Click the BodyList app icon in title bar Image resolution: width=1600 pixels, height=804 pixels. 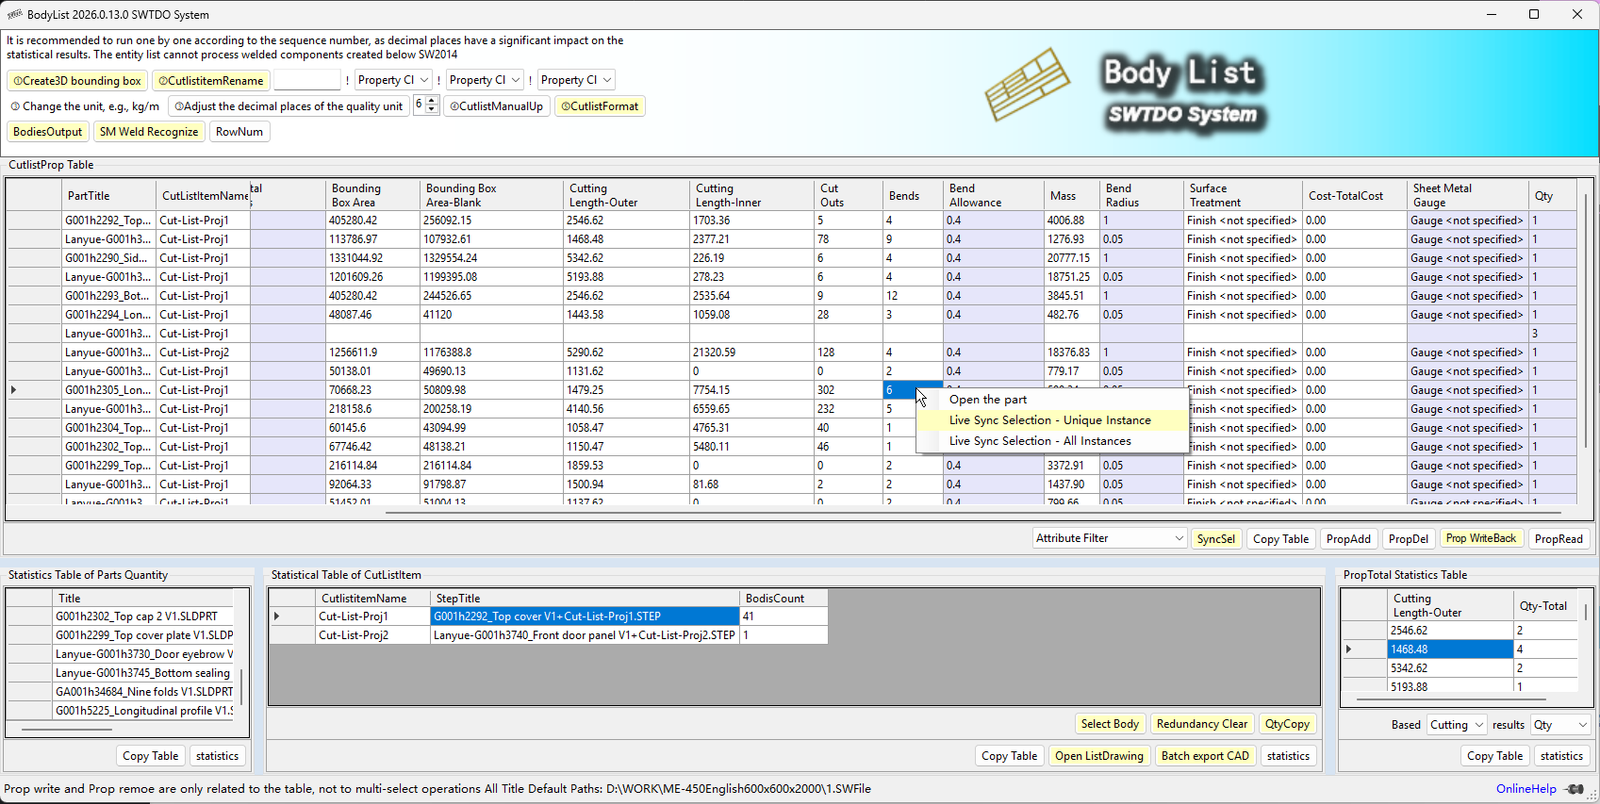coord(14,14)
